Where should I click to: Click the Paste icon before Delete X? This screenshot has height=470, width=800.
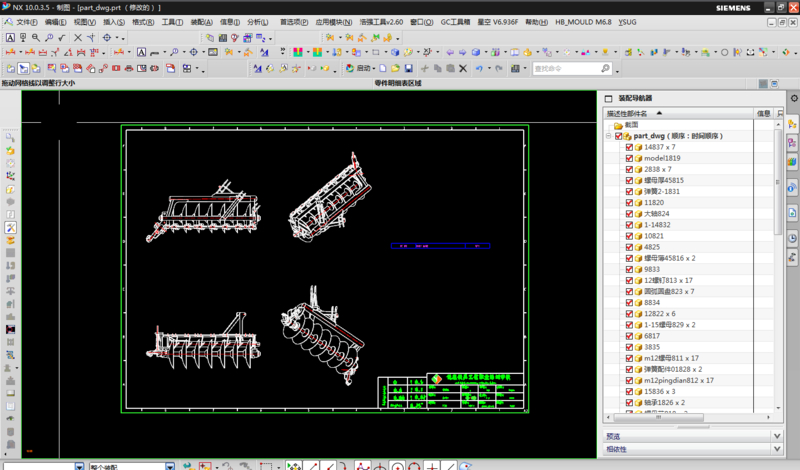pos(450,68)
